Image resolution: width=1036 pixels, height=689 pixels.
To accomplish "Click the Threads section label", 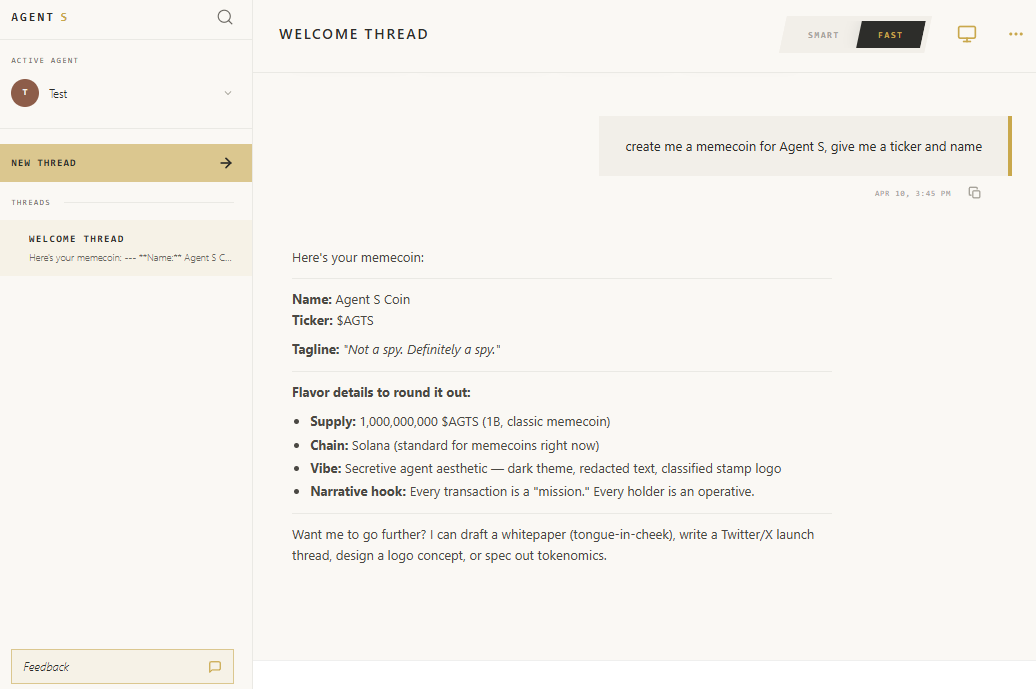I will [30, 203].
